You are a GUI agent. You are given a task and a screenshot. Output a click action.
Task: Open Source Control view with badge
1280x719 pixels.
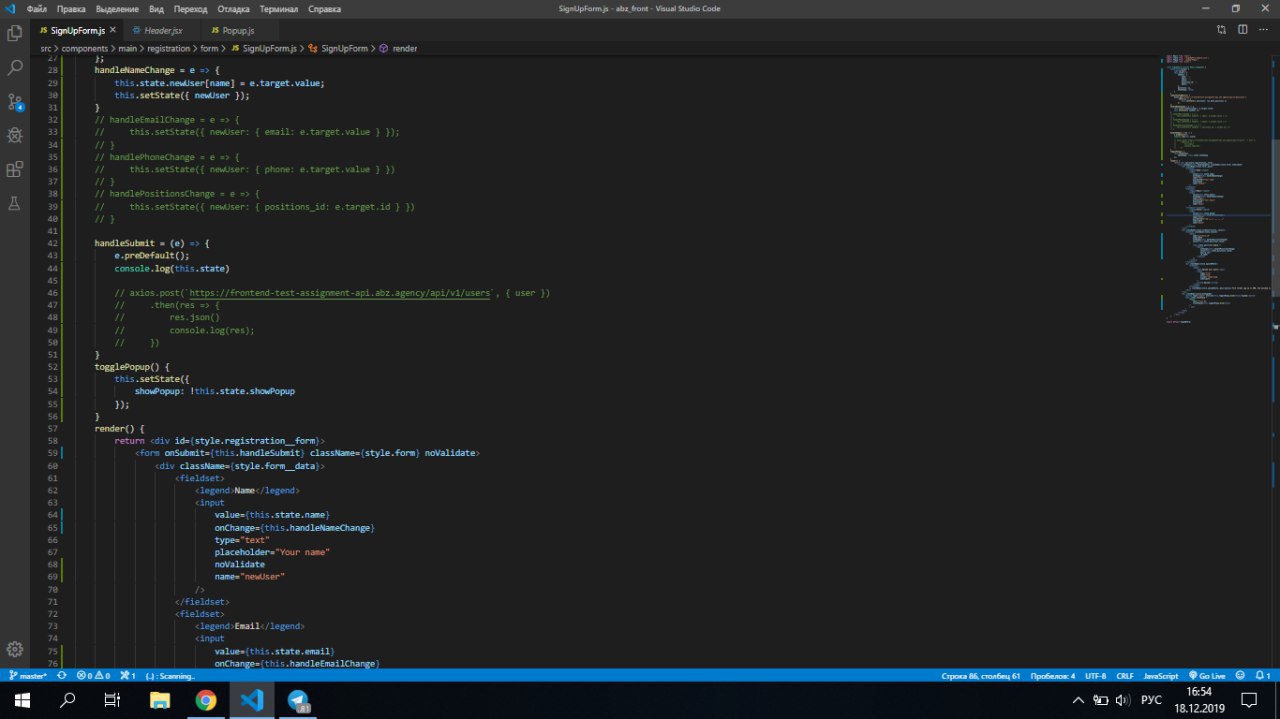click(x=15, y=102)
